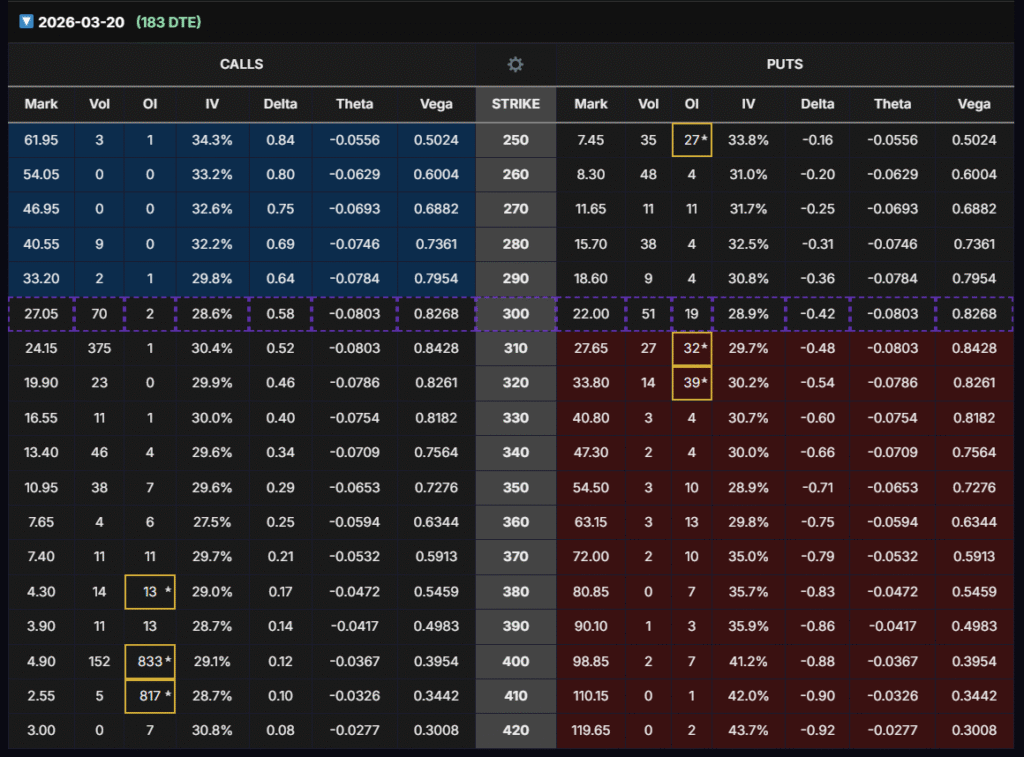This screenshot has height=757, width=1024.
Task: Sort by calls Mark column header
Action: pyautogui.click(x=41, y=104)
